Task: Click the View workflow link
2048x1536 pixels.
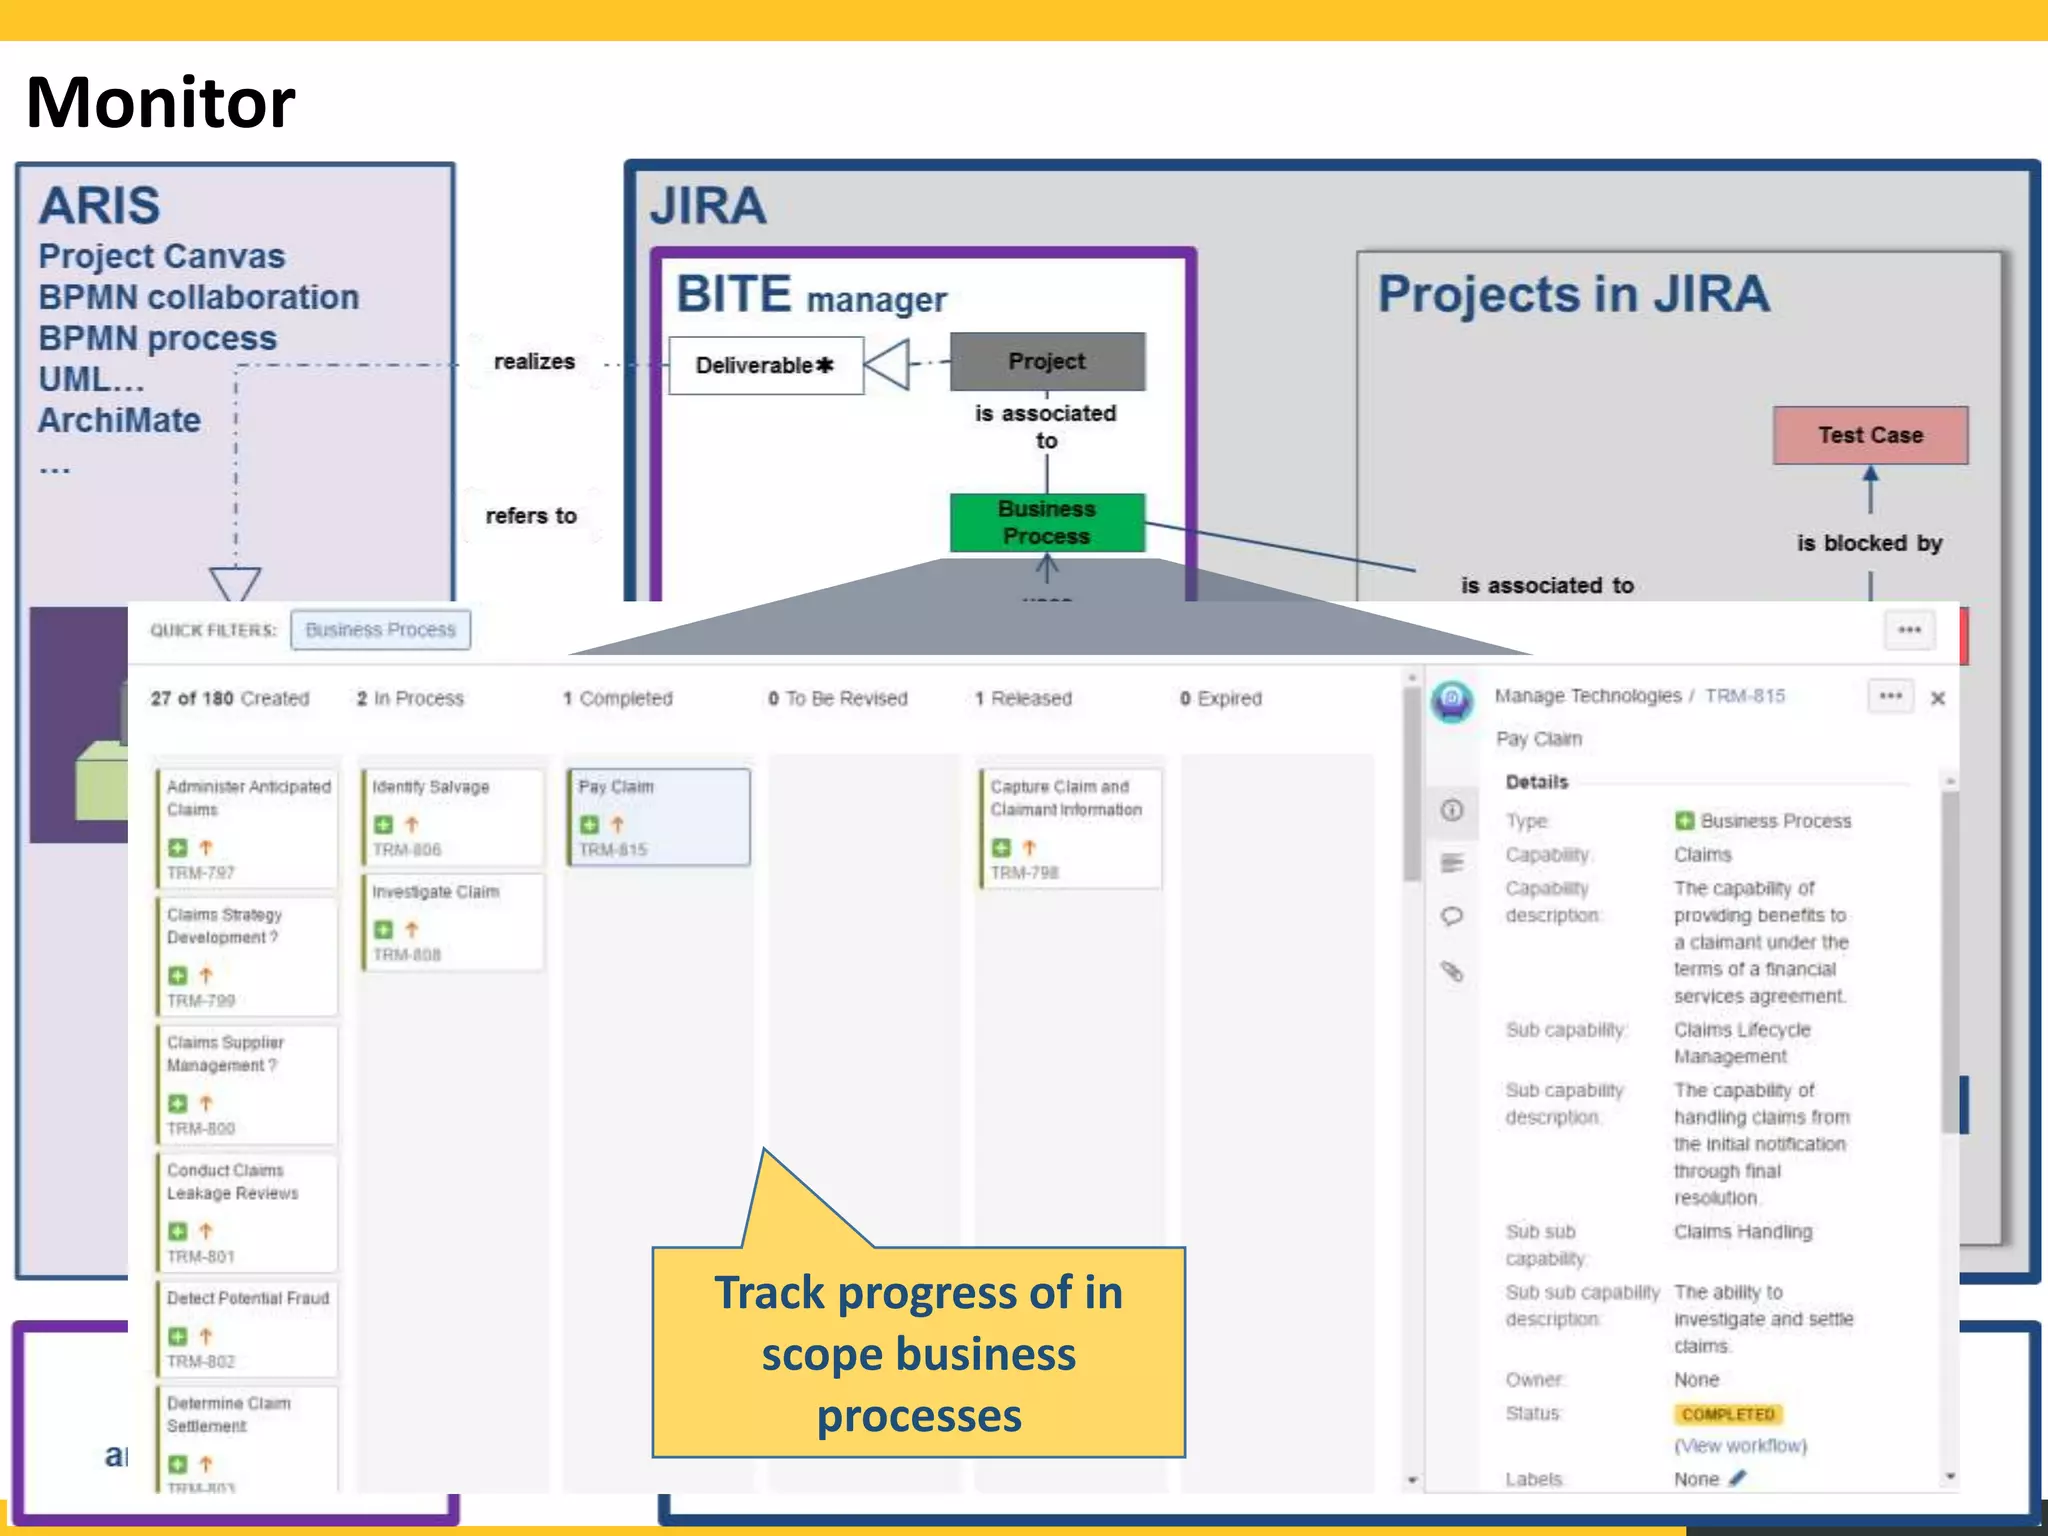Action: click(1741, 1445)
